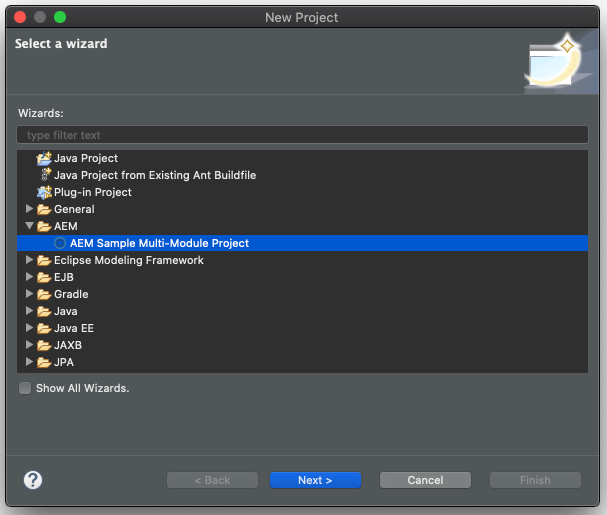The width and height of the screenshot is (607, 515).
Task: Enable the Show All Wizards checkbox
Action: click(25, 388)
